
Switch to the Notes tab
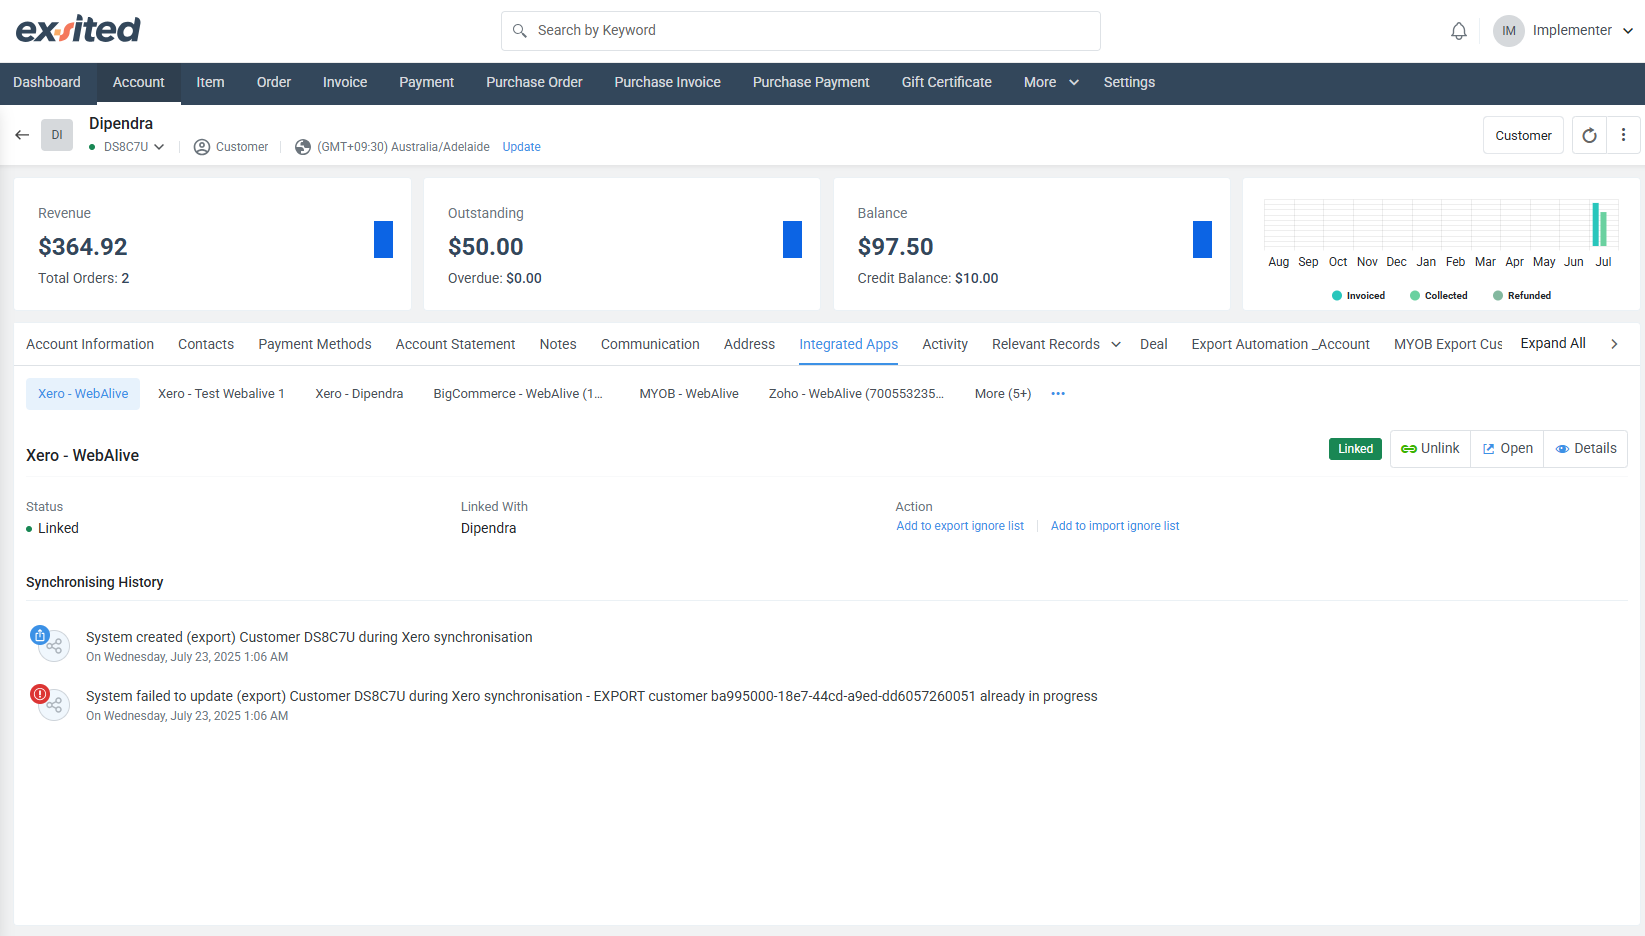pyautogui.click(x=558, y=344)
